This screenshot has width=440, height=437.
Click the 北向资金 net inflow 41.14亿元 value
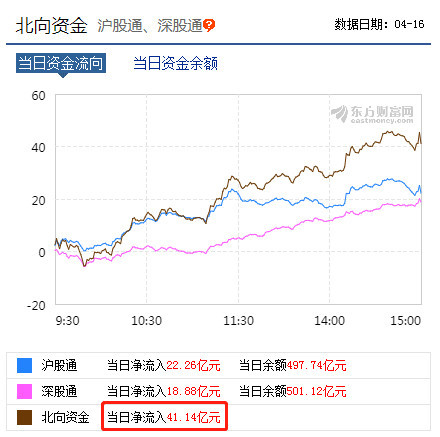point(193,417)
